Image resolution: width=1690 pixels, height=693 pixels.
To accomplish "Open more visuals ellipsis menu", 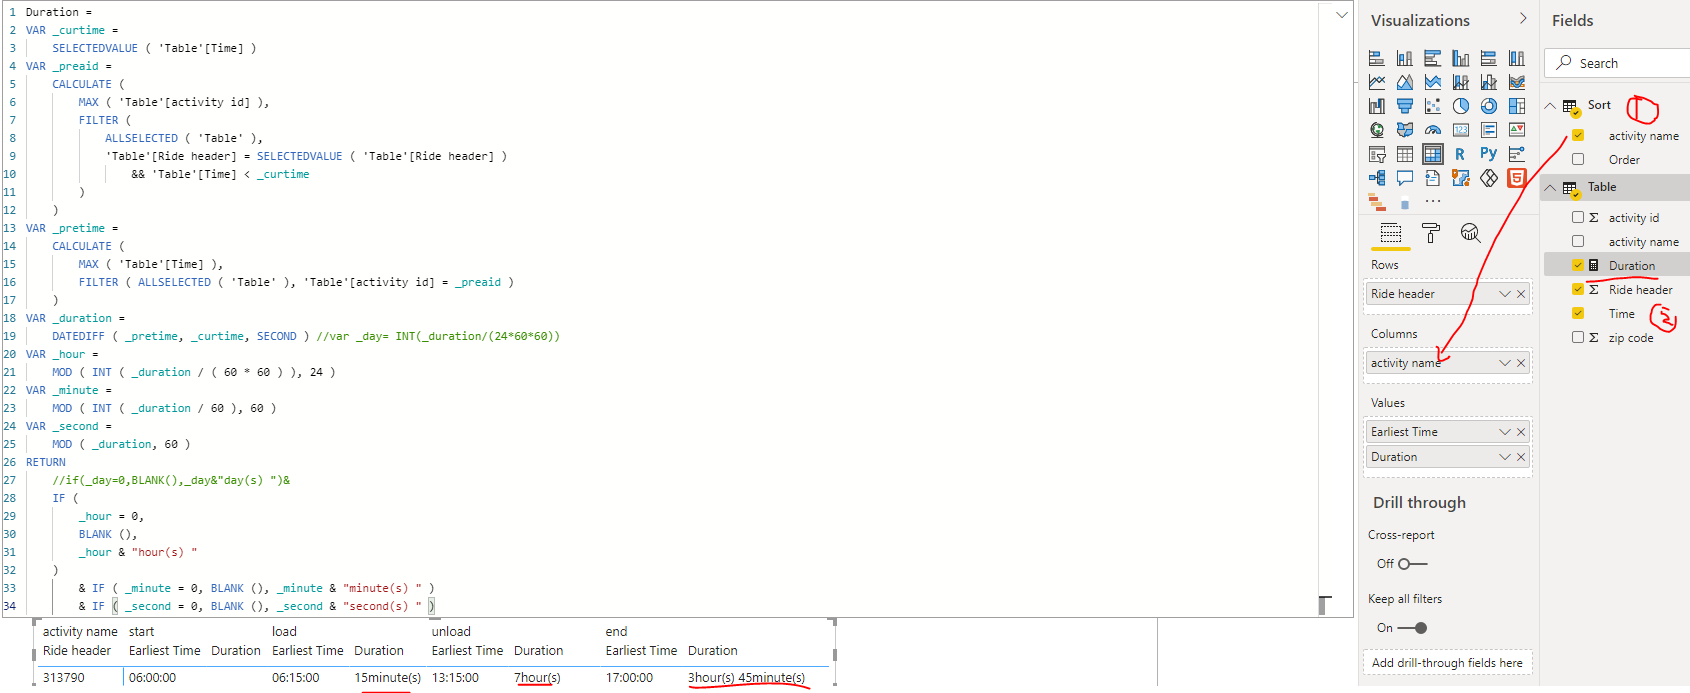I will coord(1433,202).
